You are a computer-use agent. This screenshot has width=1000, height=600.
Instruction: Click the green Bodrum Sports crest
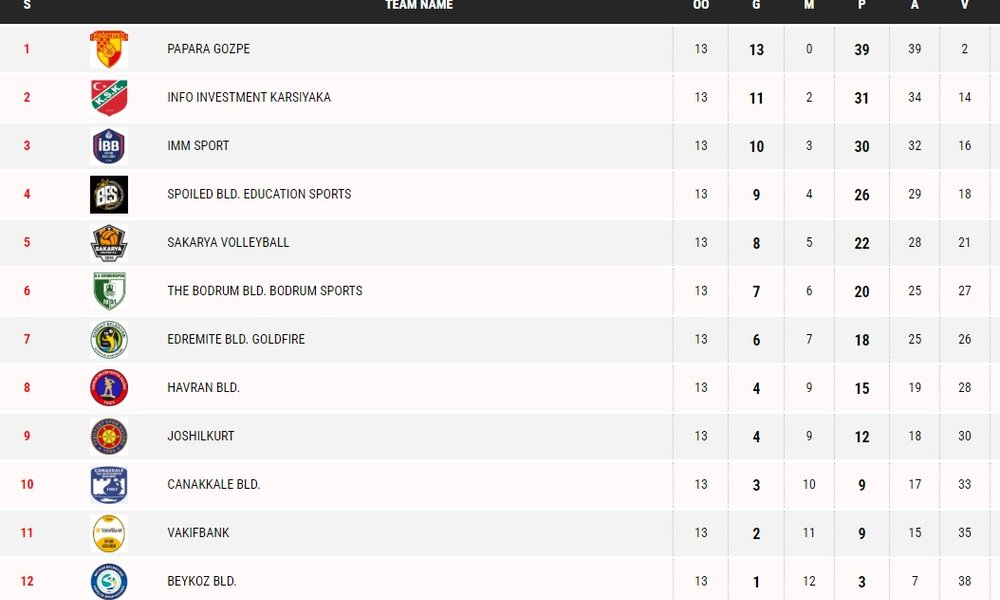(109, 291)
